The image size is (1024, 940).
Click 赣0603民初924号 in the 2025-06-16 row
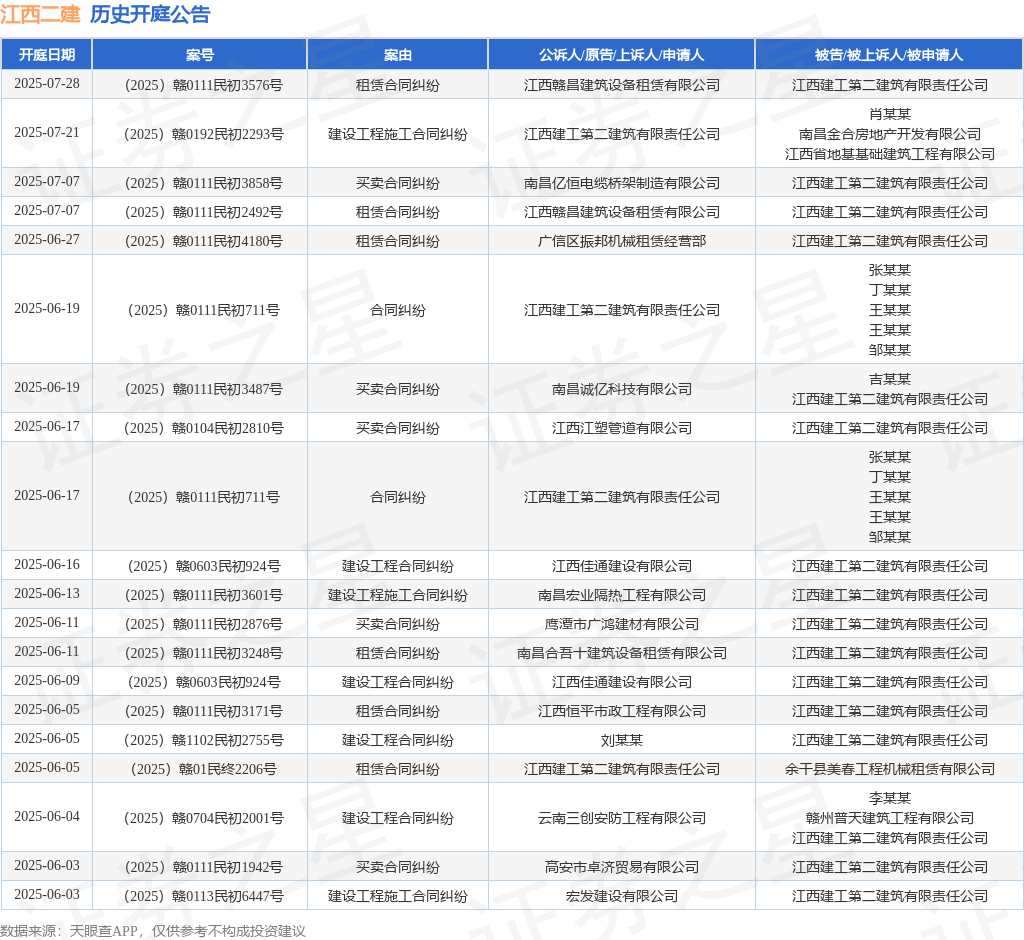pos(204,566)
